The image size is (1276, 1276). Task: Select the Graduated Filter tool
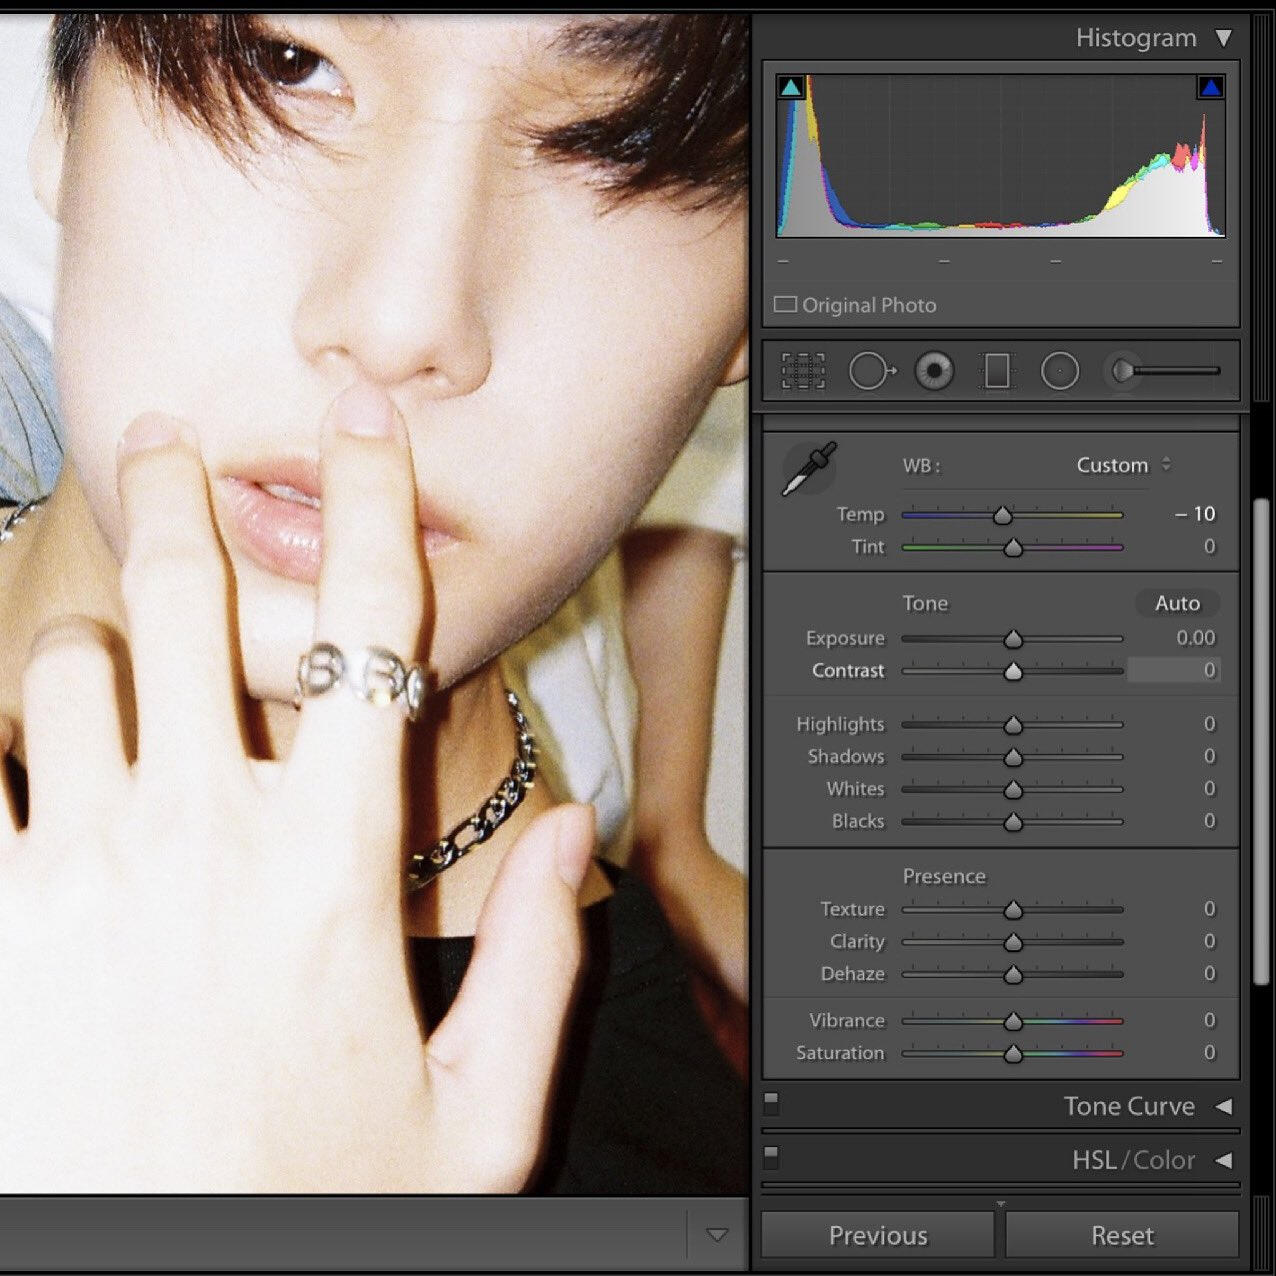tap(997, 371)
